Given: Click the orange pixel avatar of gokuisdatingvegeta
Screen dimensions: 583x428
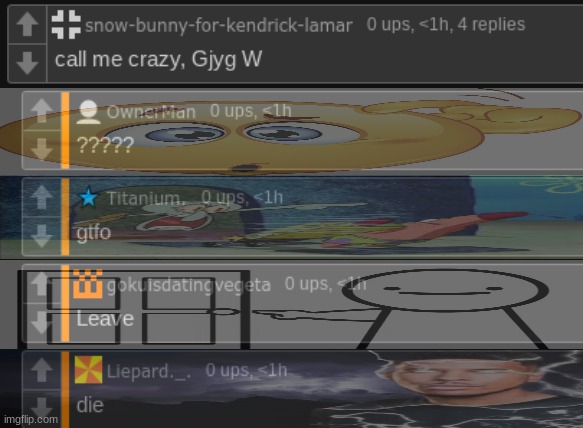Looking at the screenshot, I should pos(88,284).
